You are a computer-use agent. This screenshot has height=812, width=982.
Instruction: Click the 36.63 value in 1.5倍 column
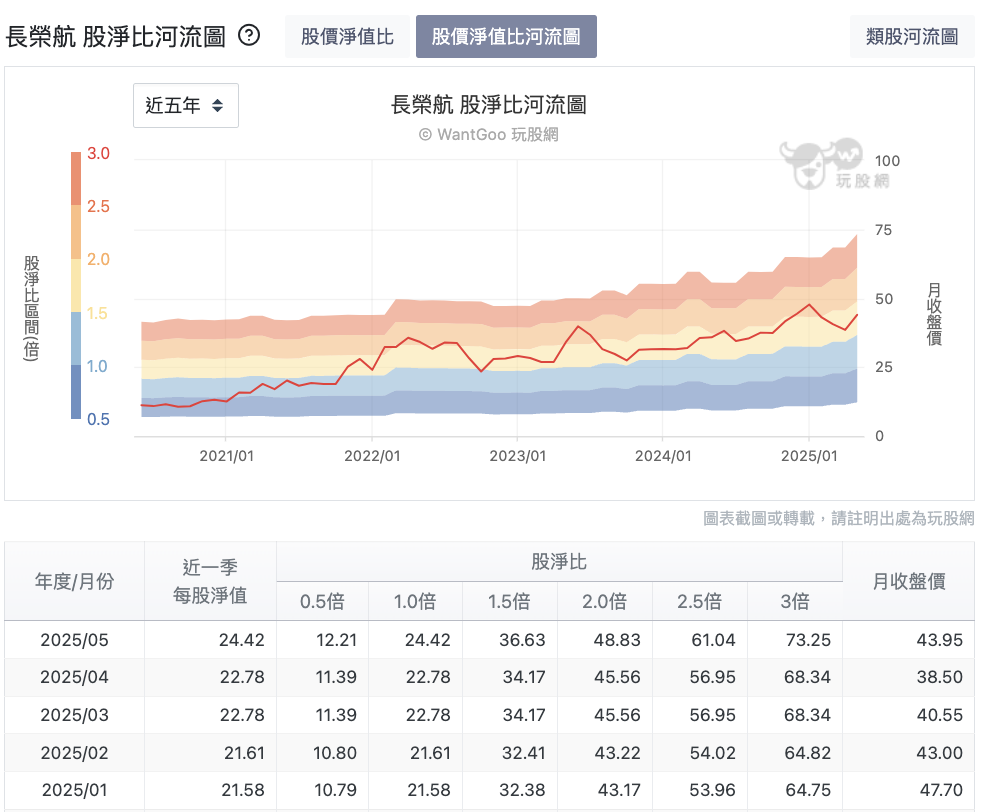(x=522, y=640)
